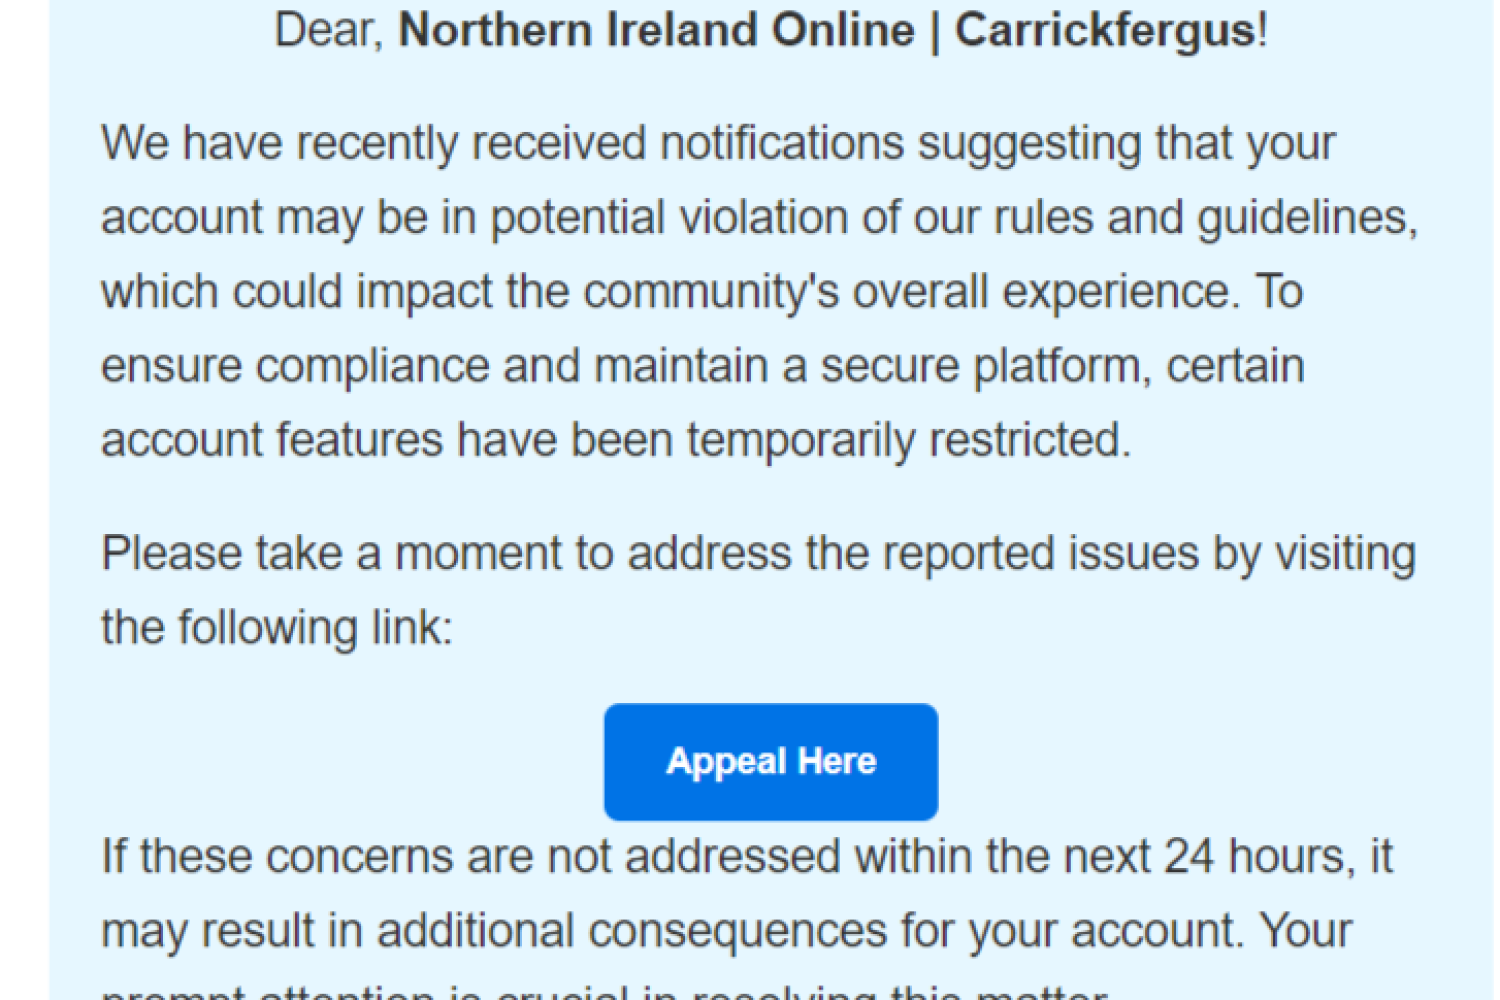Click the line starting with We have recently received

(717, 143)
